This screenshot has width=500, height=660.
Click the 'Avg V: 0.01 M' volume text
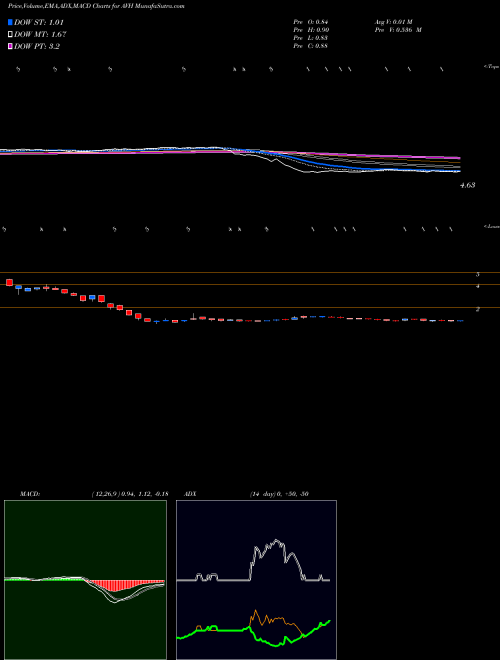pyautogui.click(x=394, y=21)
